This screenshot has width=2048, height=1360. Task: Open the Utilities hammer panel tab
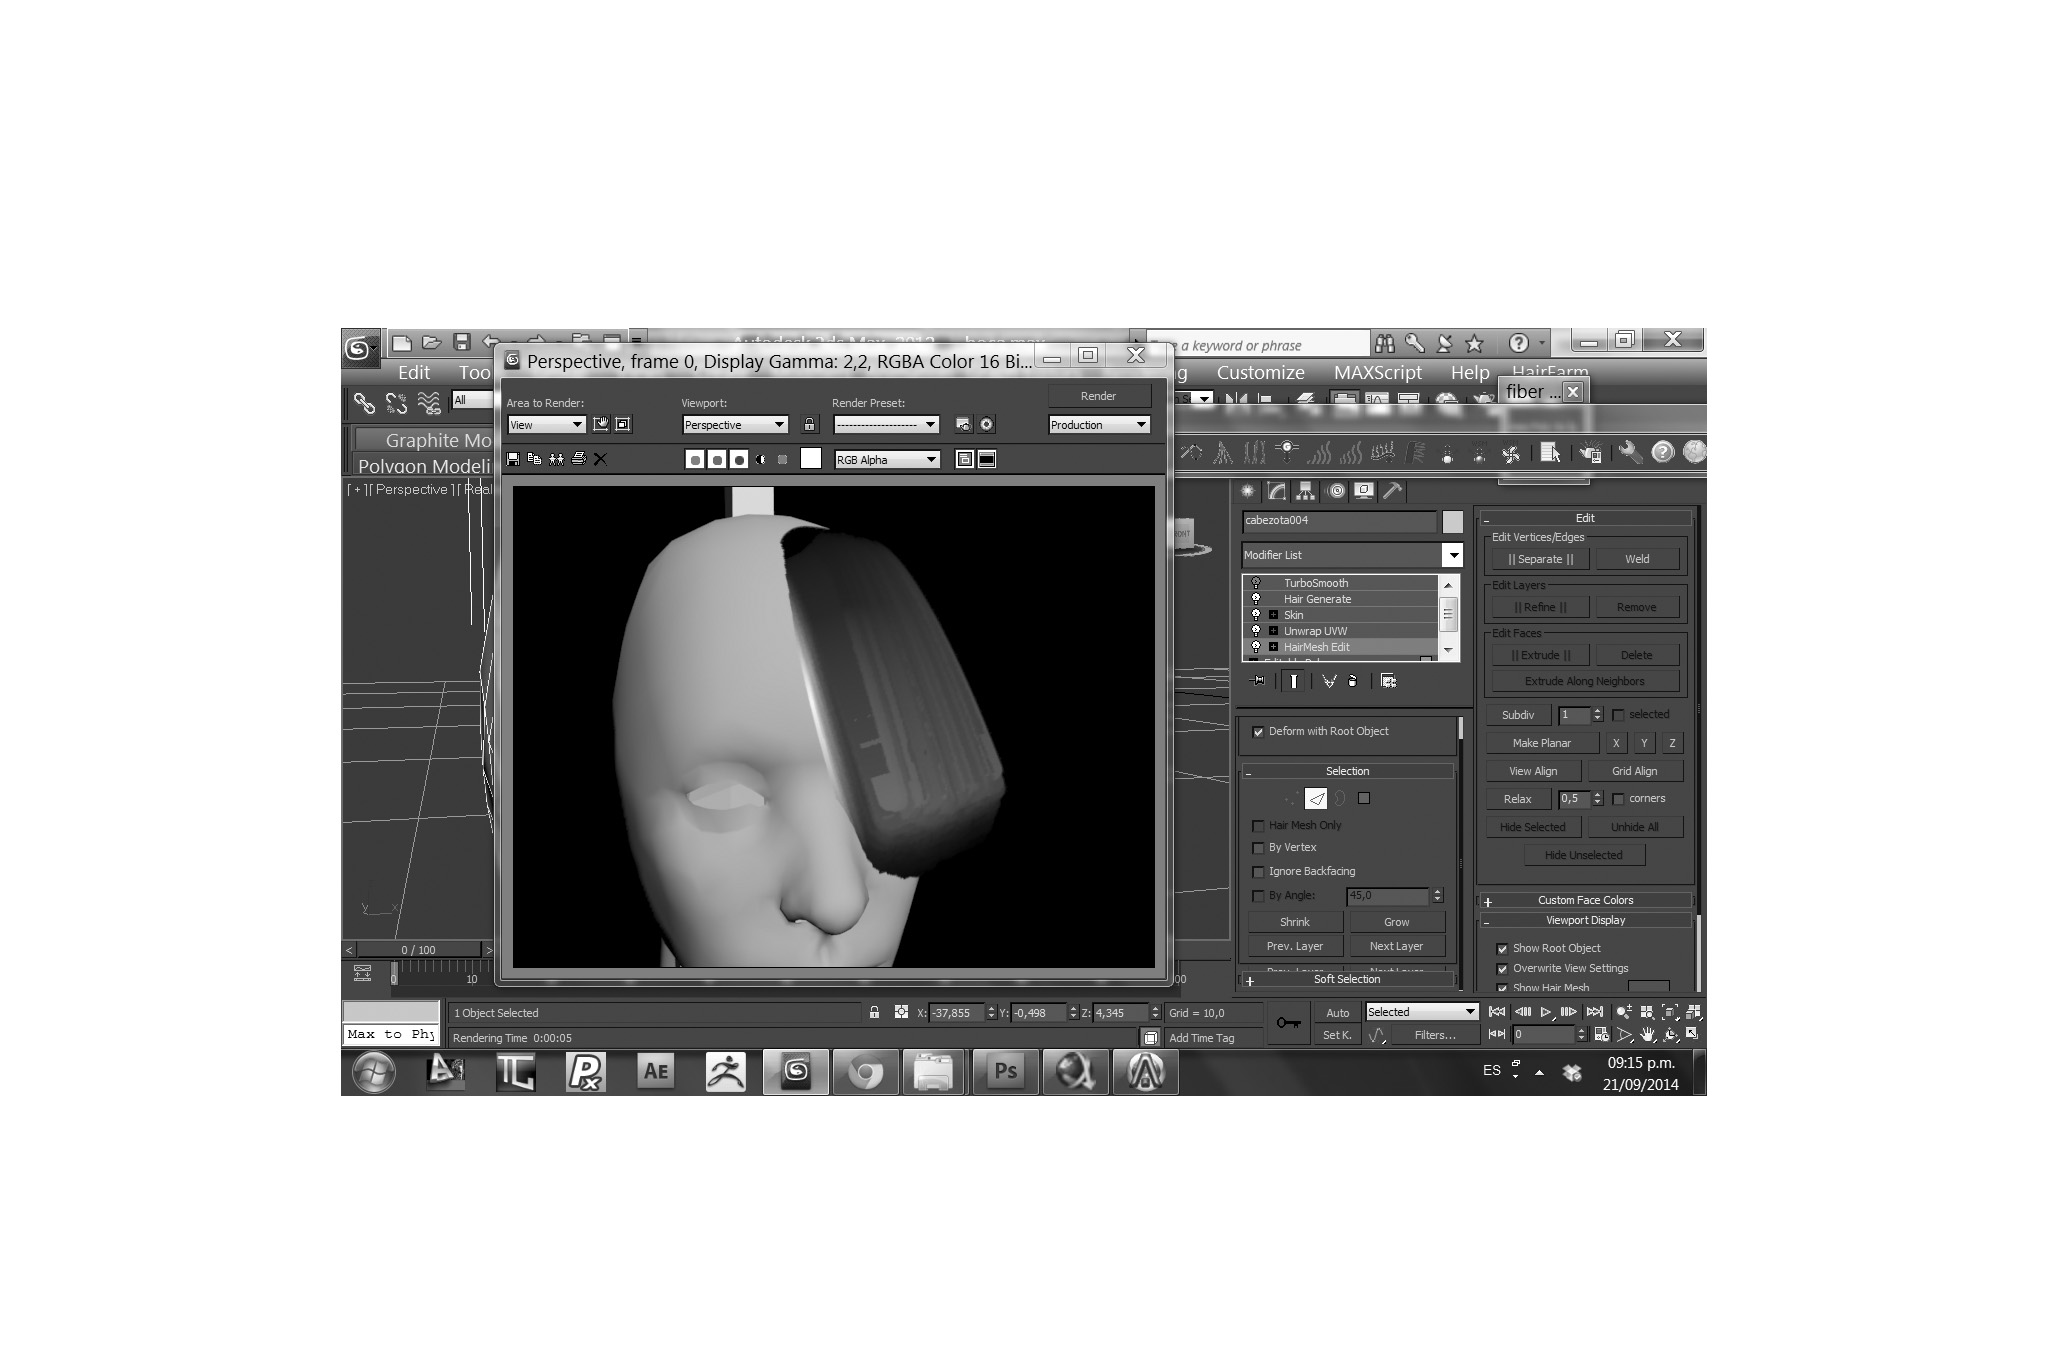[x=1392, y=491]
